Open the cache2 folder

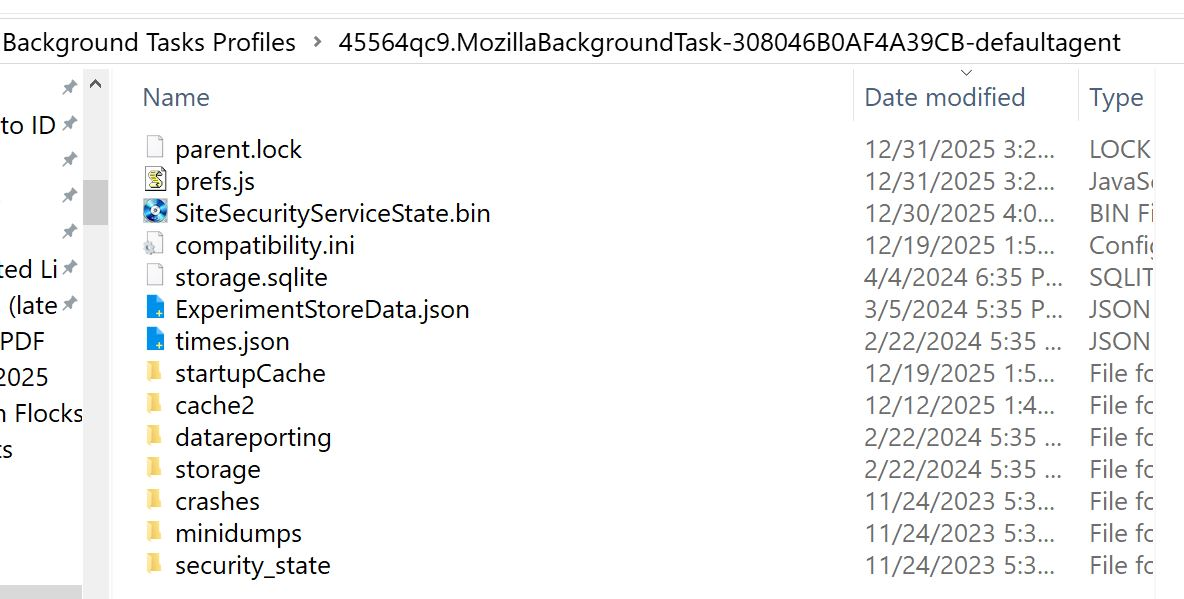pyautogui.click(x=214, y=405)
